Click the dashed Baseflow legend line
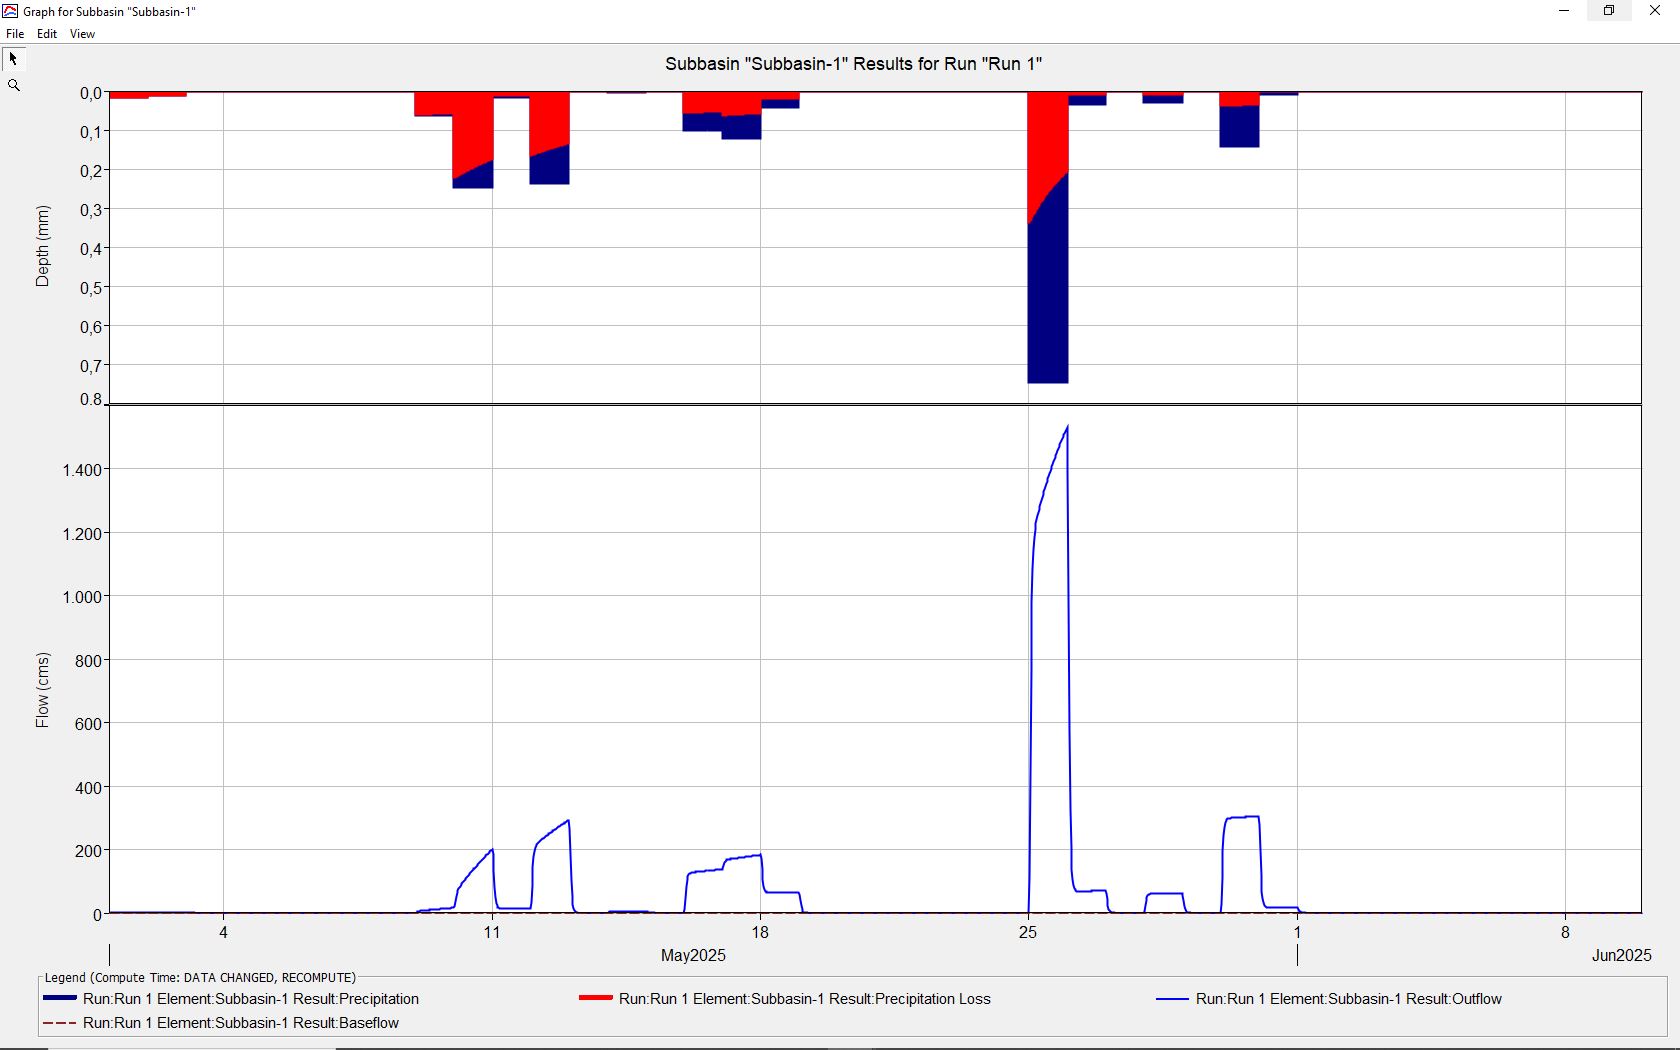Image resolution: width=1680 pixels, height=1050 pixels. click(x=60, y=1023)
